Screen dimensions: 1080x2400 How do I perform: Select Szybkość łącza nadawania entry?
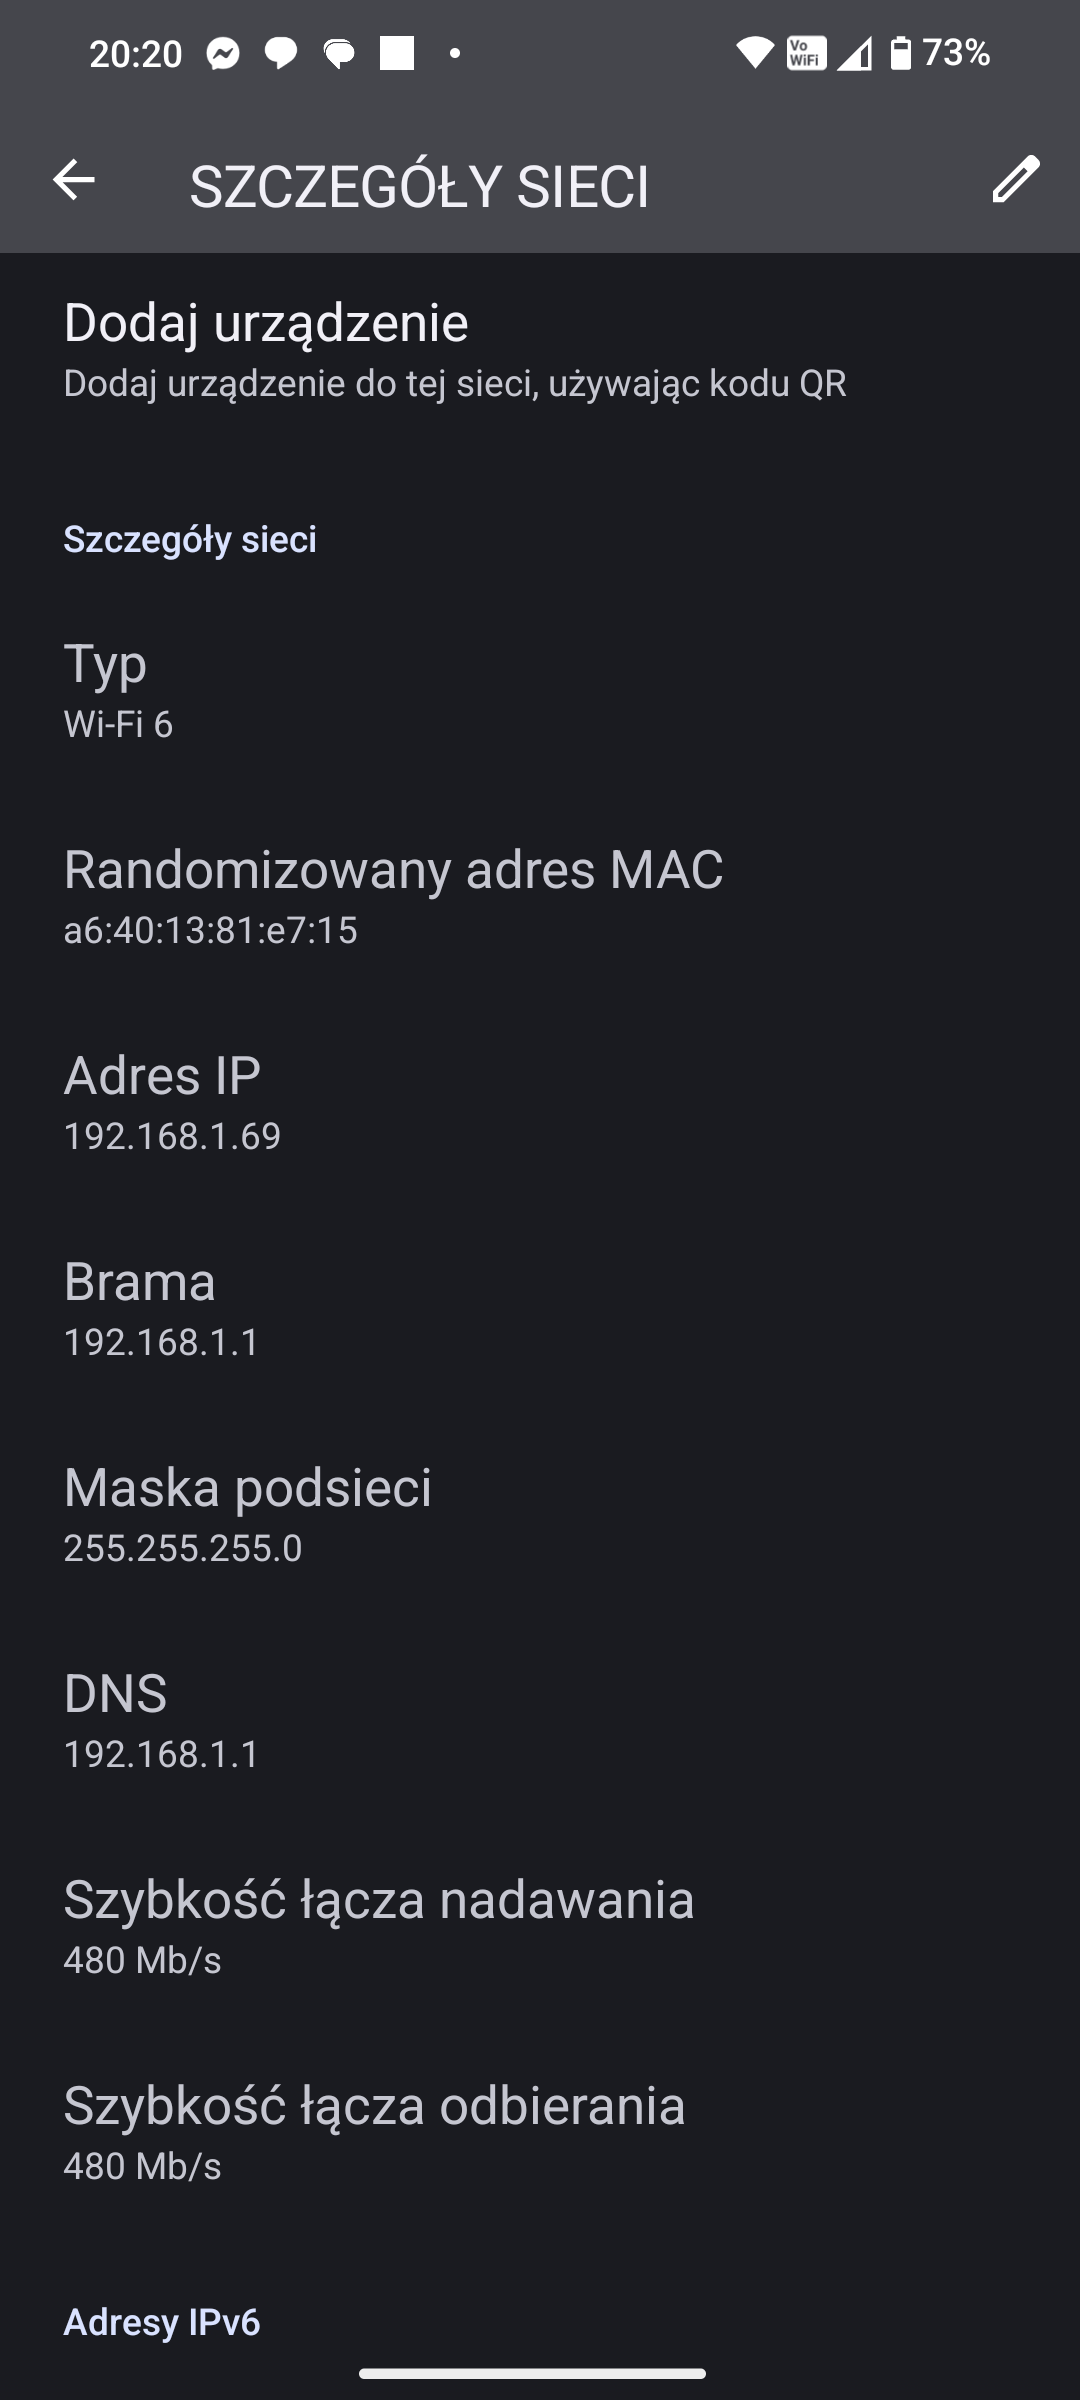tap(379, 1926)
